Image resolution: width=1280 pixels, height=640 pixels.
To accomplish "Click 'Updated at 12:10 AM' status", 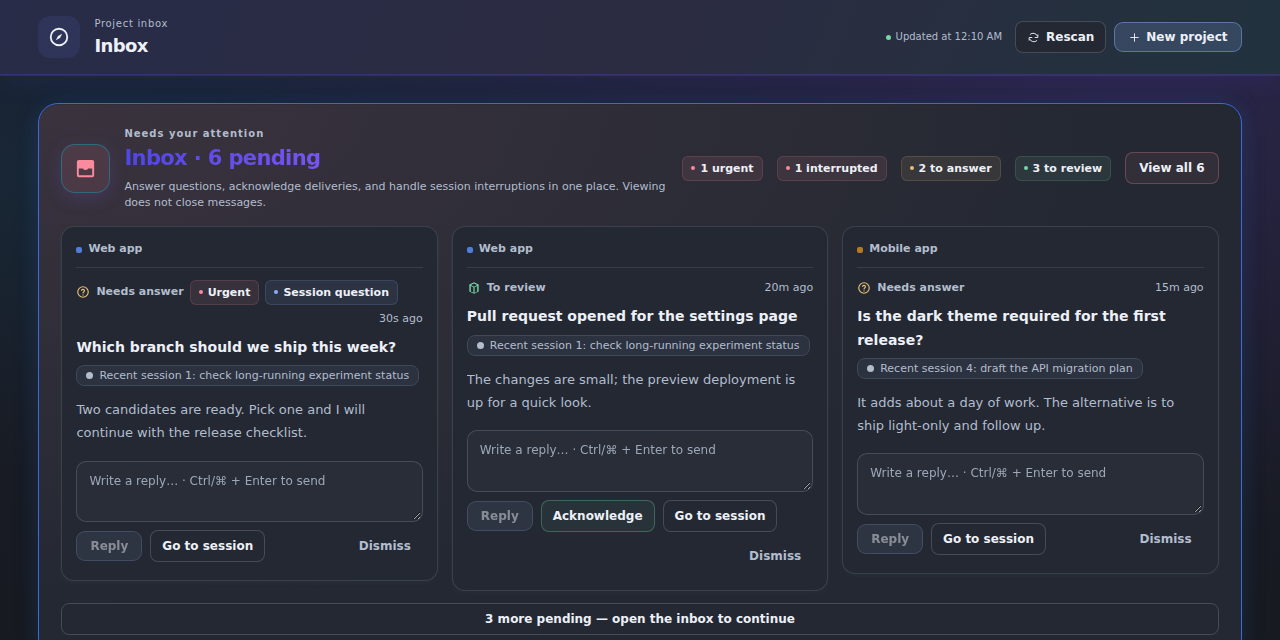I will coord(944,37).
